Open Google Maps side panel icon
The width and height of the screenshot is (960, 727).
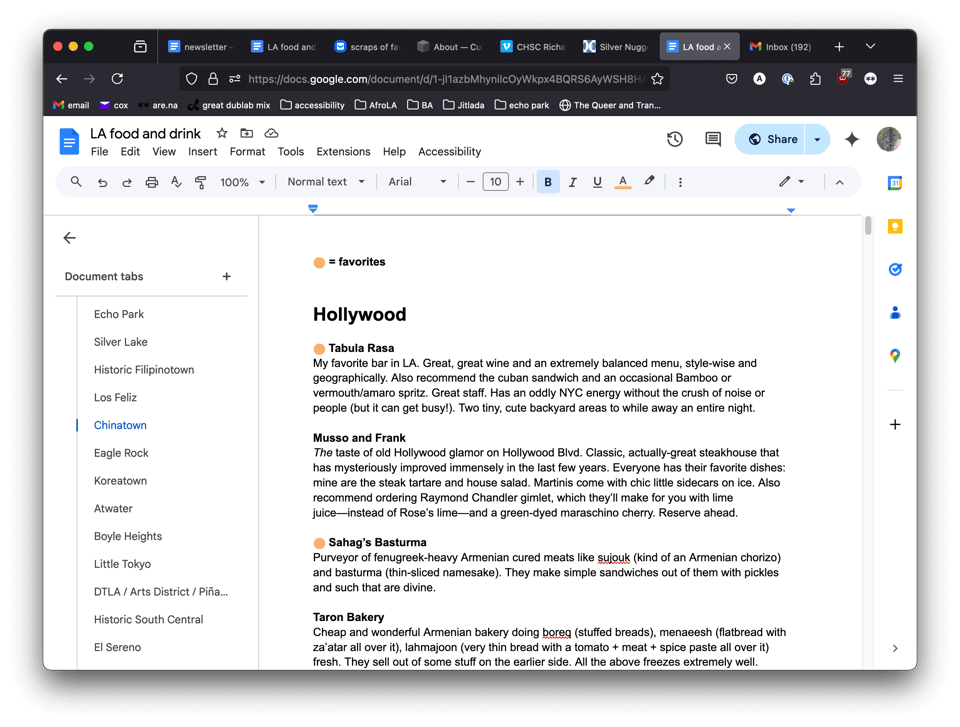point(895,356)
